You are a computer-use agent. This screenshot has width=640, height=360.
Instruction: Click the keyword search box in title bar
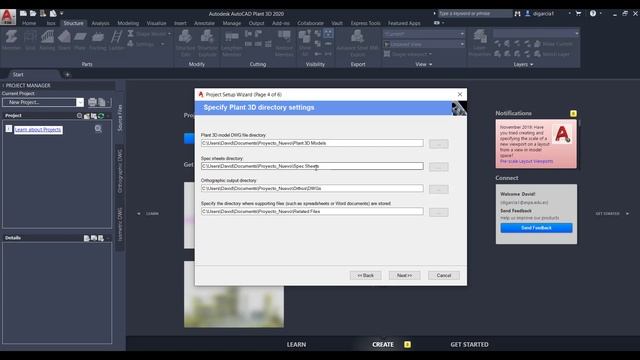[475, 13]
